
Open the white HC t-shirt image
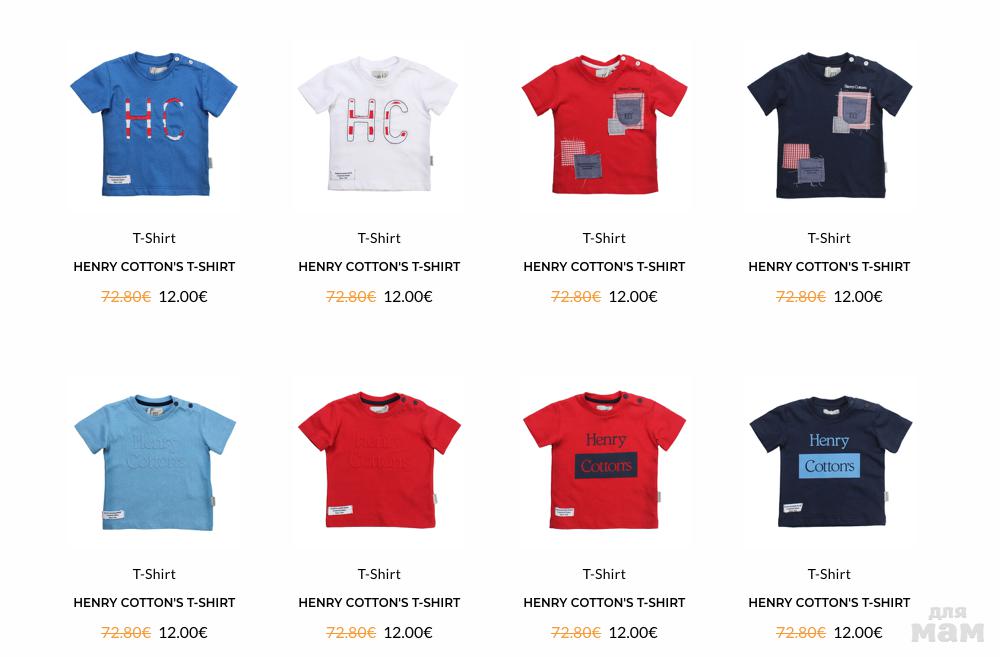pyautogui.click(x=378, y=124)
